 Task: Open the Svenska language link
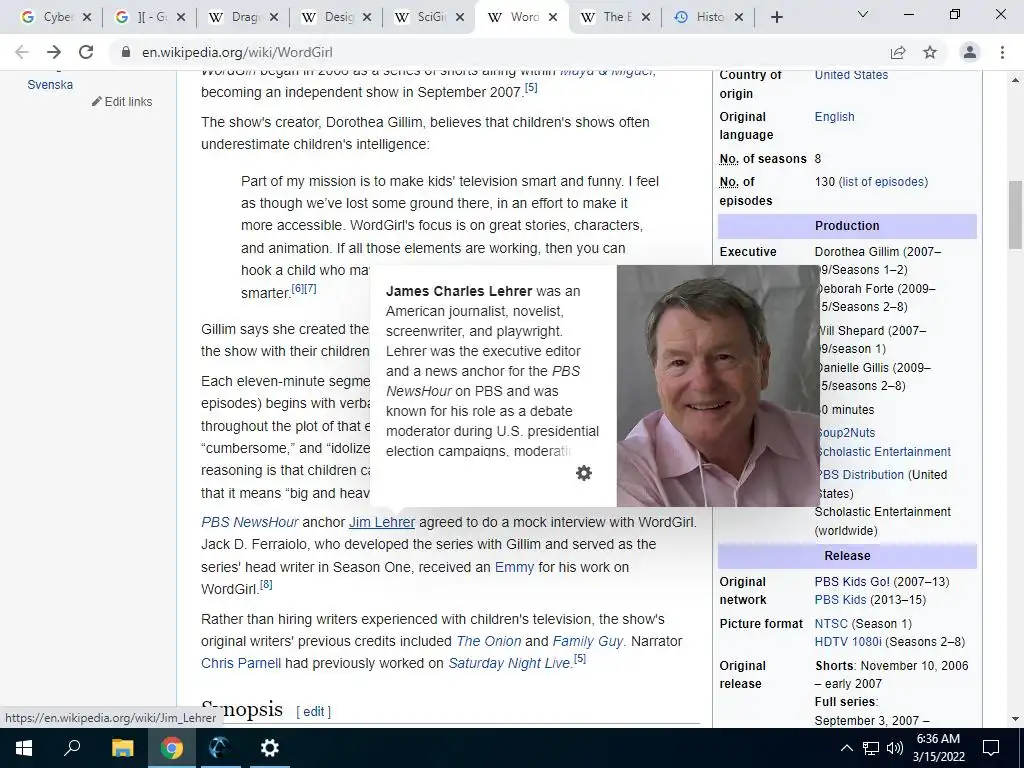click(x=50, y=85)
